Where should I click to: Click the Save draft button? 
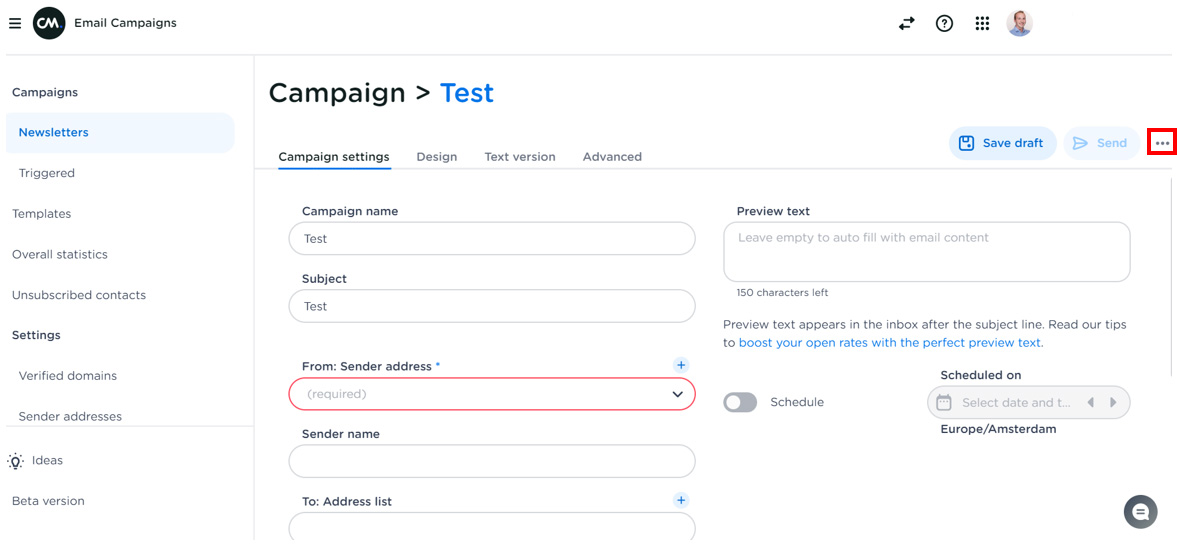click(x=1002, y=143)
